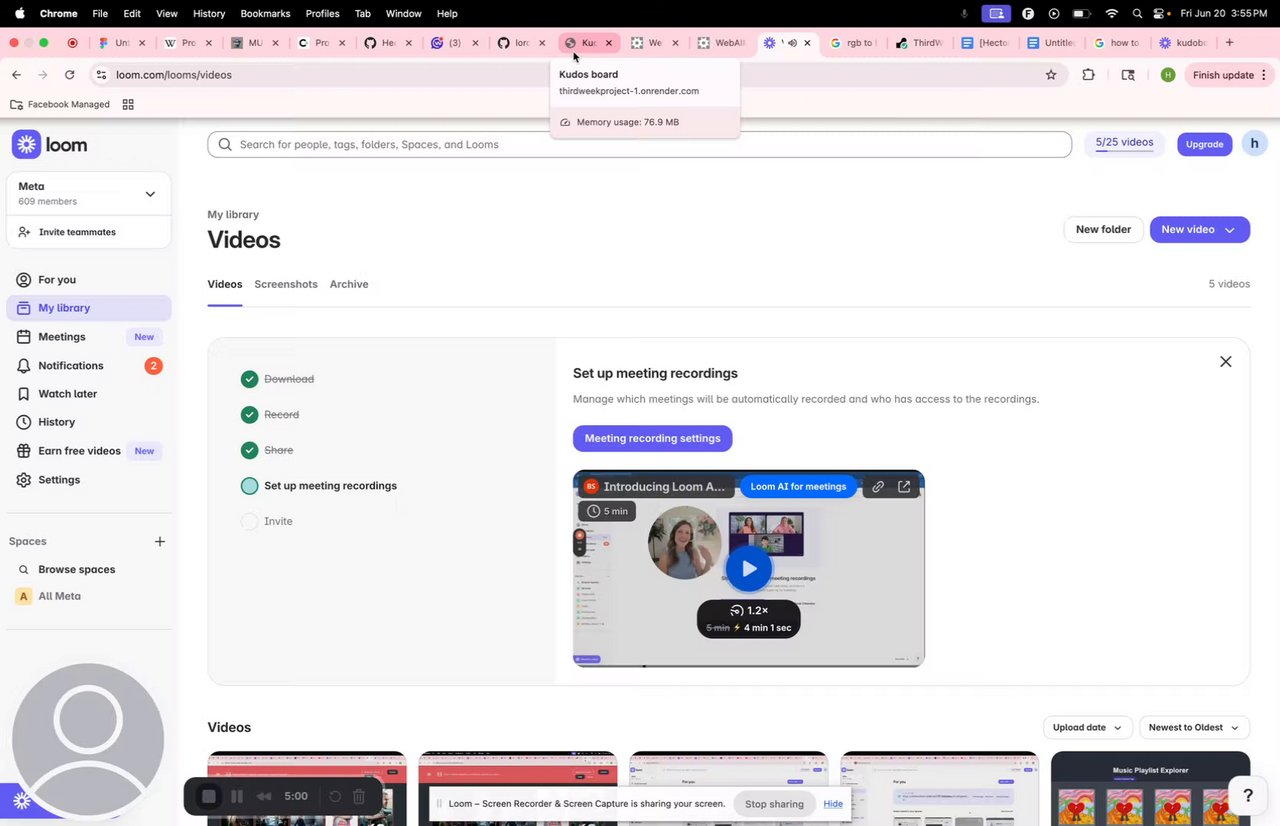
Task: Bookmark this page with star icon
Action: coord(1051,75)
